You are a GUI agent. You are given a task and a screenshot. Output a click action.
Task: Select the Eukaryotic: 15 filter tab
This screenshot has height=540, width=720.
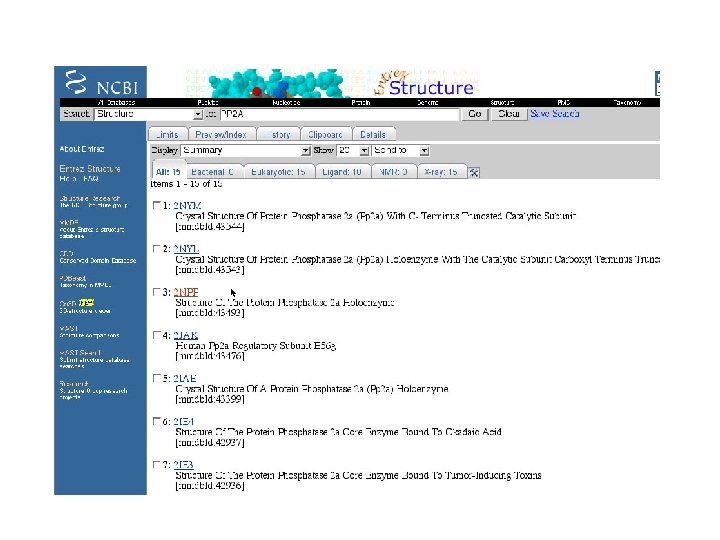tap(278, 172)
